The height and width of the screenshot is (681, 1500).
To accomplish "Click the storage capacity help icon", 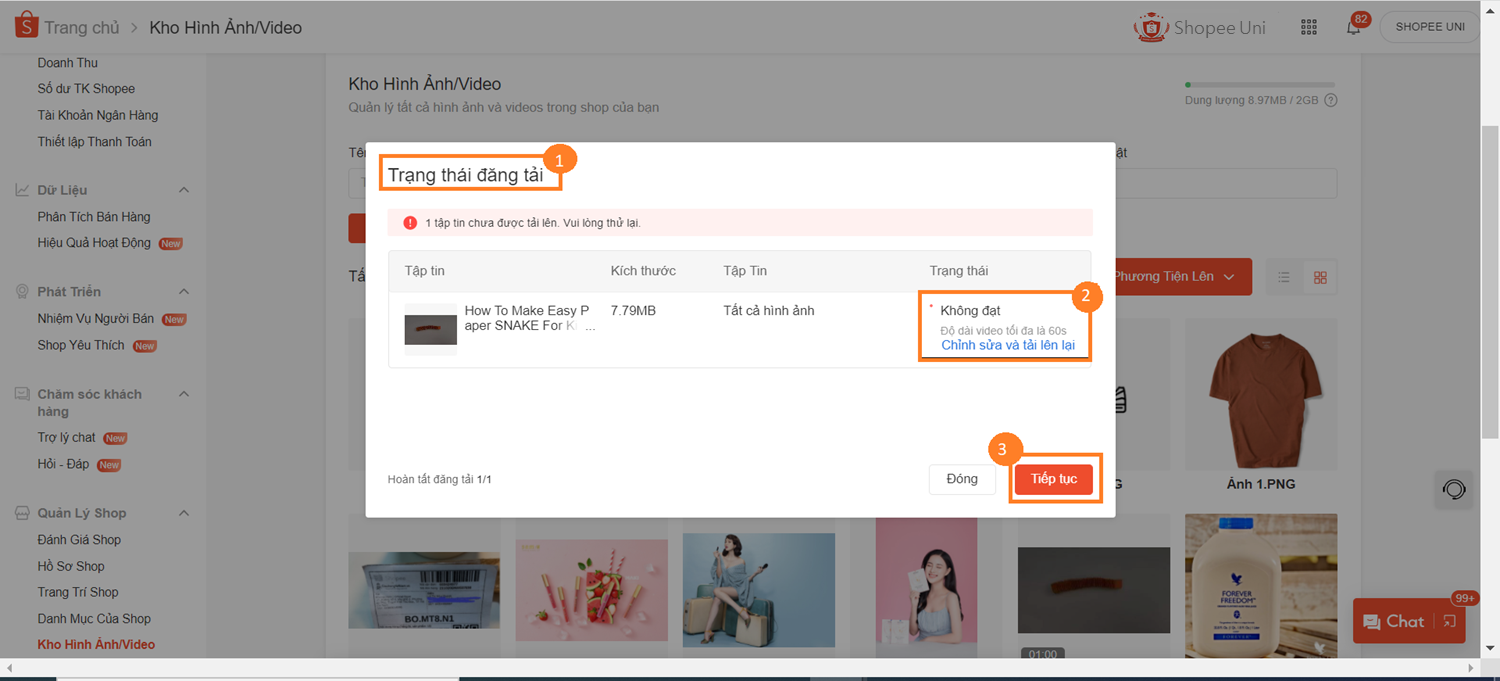I will 1330,100.
